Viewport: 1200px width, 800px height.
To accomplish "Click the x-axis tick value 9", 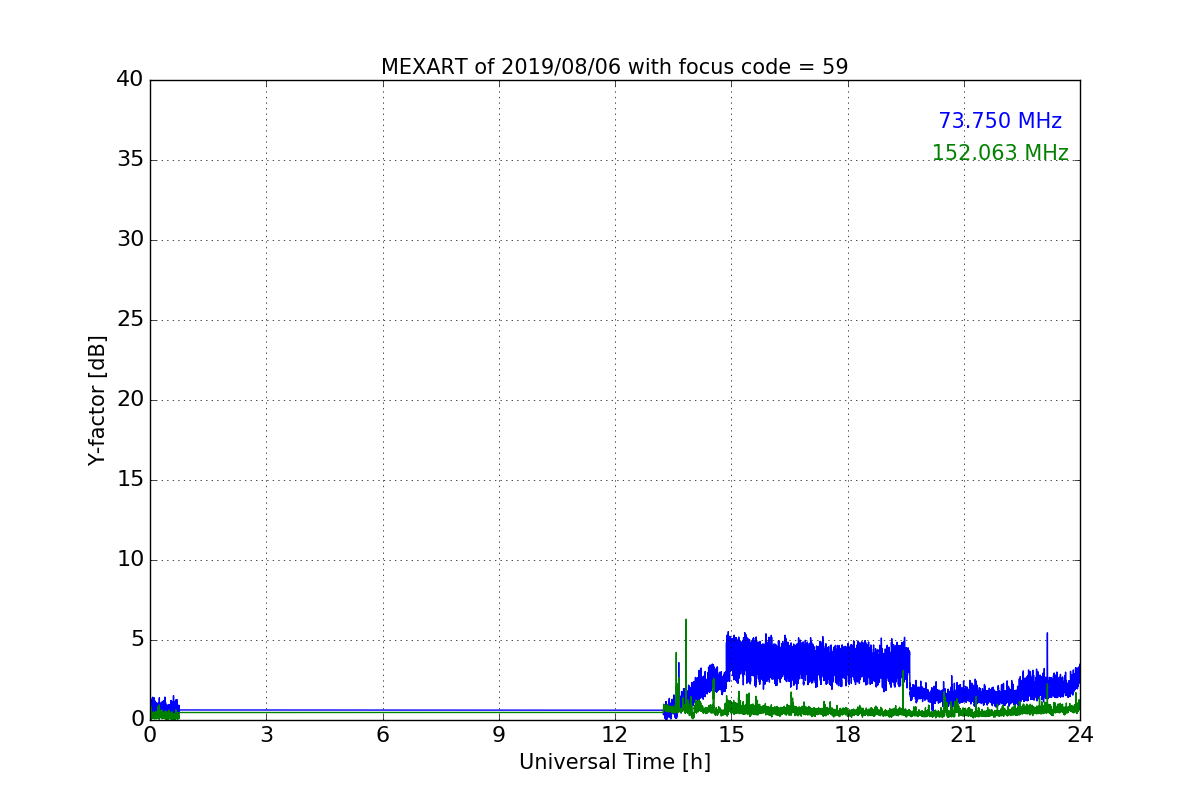I will pos(499,735).
